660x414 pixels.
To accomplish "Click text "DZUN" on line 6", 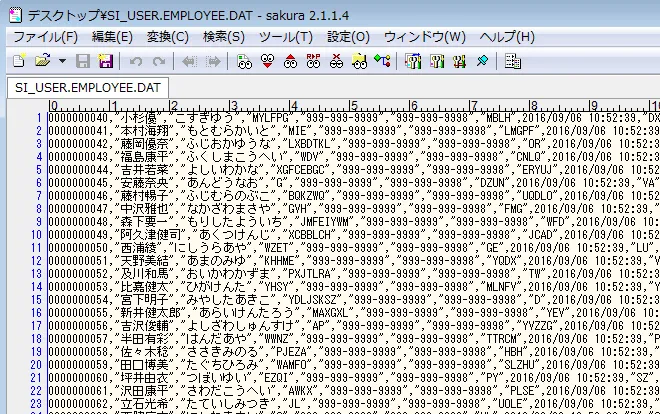I will coord(492,183).
